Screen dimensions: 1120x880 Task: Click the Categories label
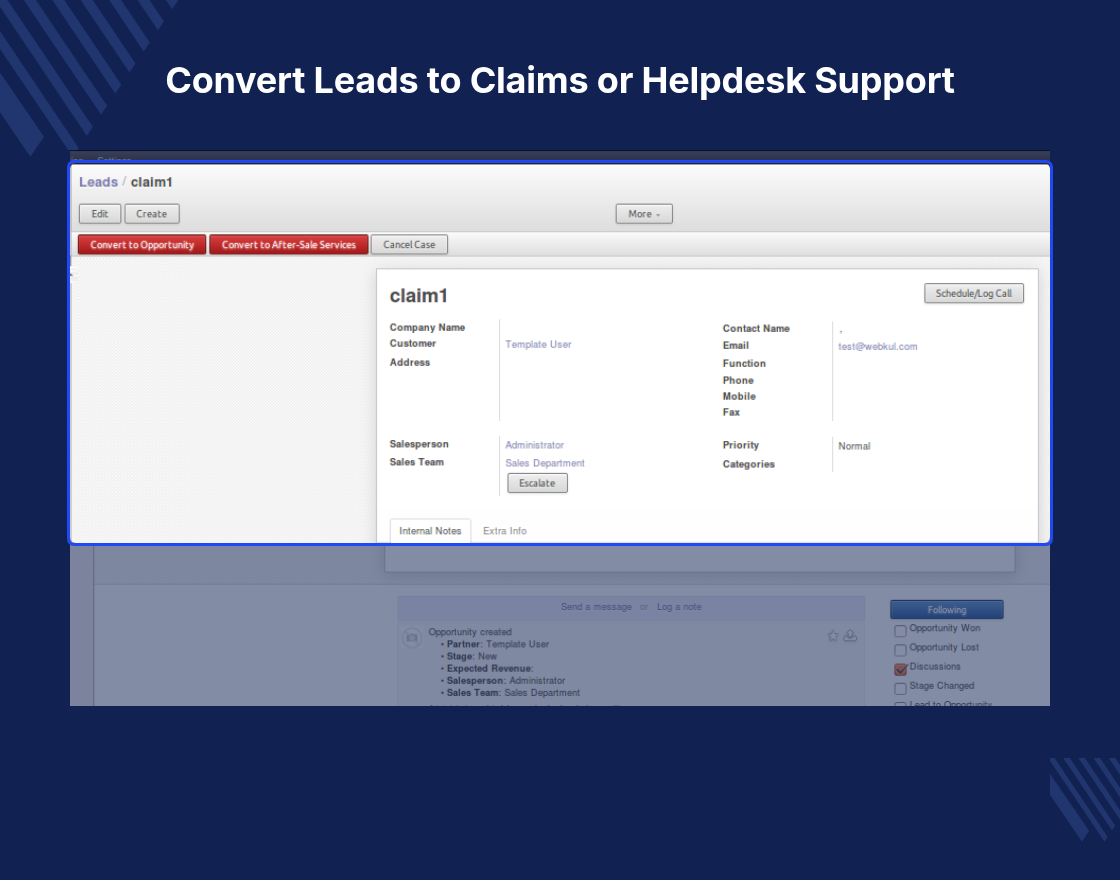click(748, 464)
